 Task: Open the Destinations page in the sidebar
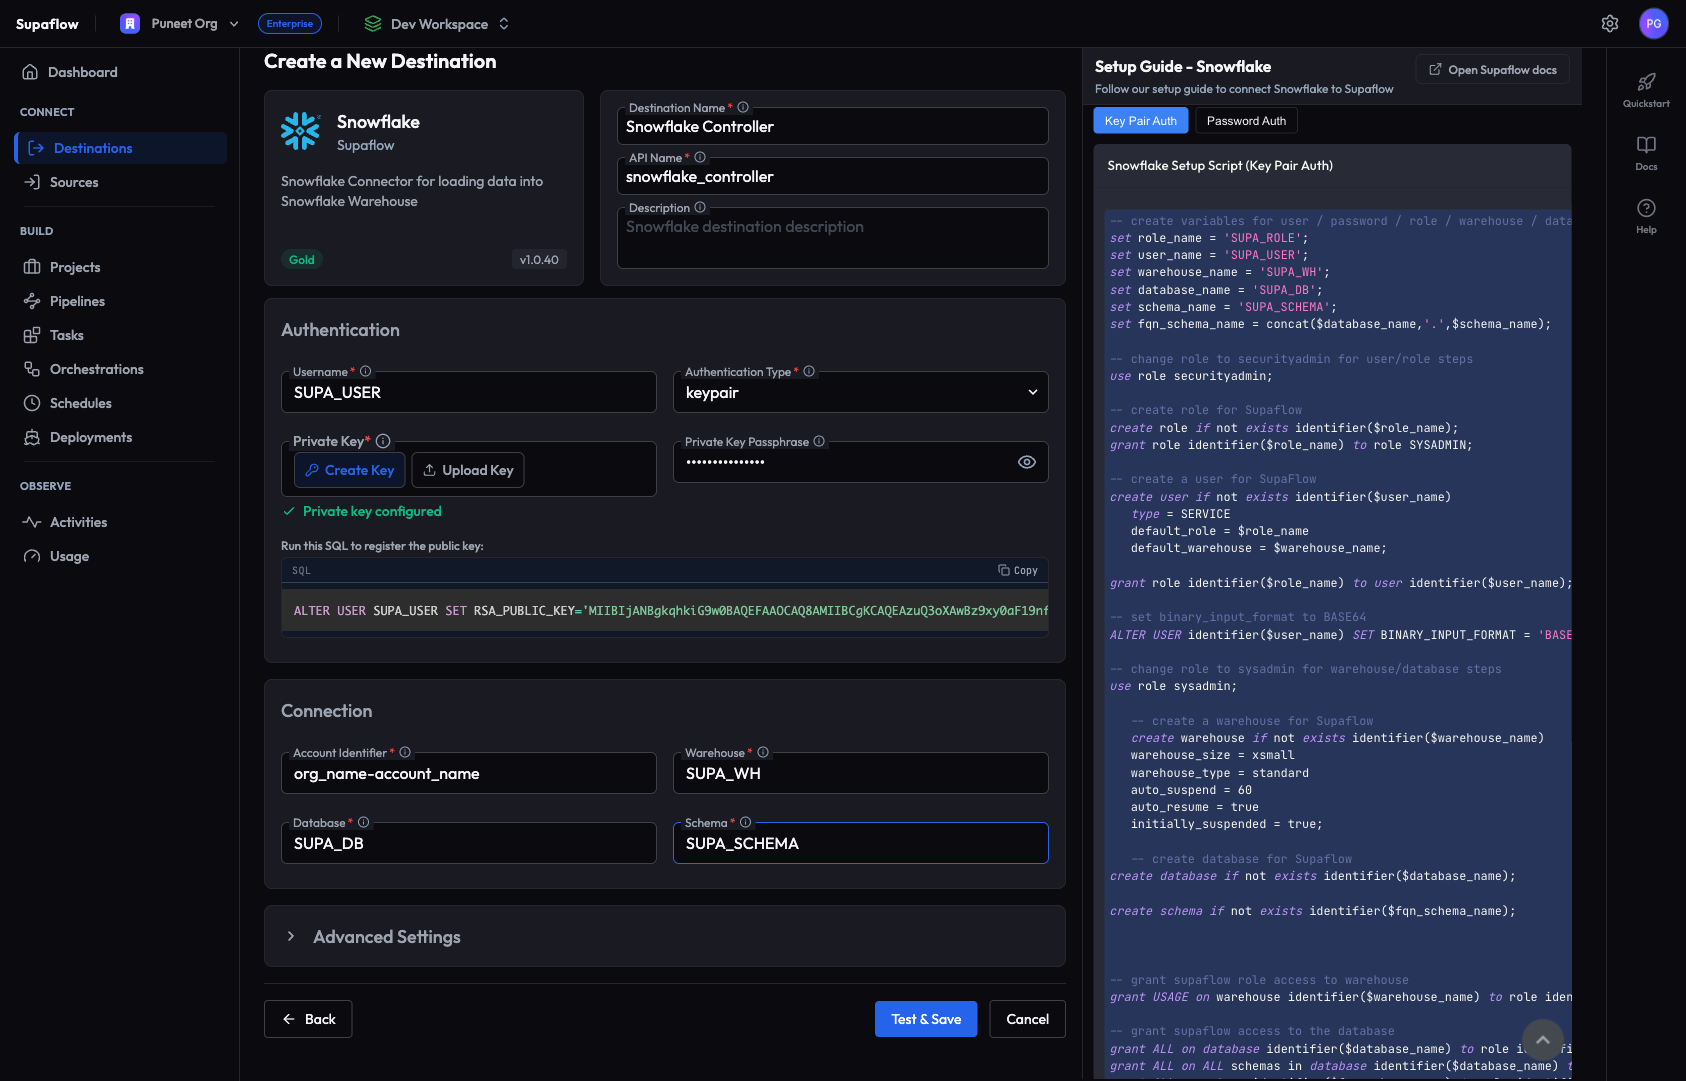(x=92, y=147)
